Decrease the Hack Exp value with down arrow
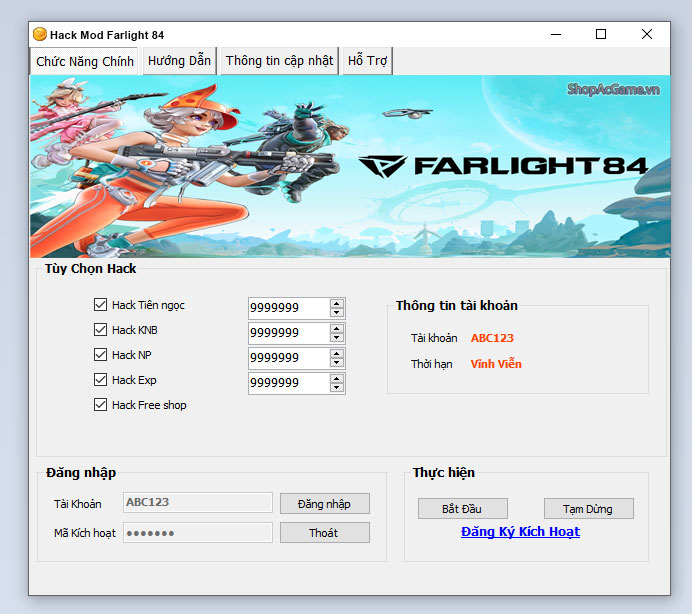Screen dimensions: 693x616 336,388
